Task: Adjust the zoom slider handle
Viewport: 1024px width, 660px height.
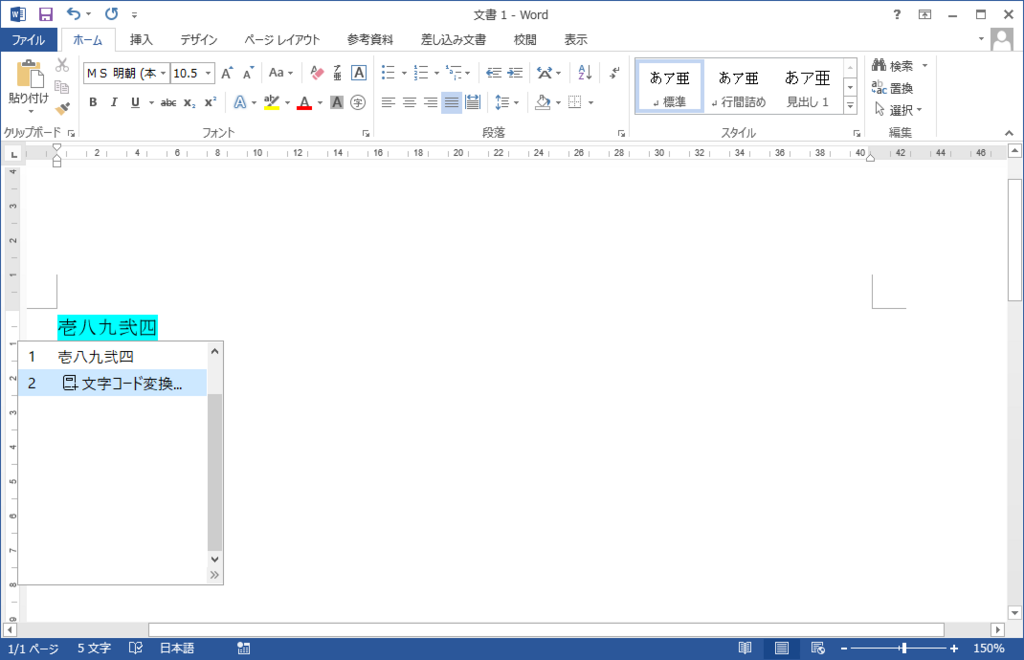Action: (904, 648)
